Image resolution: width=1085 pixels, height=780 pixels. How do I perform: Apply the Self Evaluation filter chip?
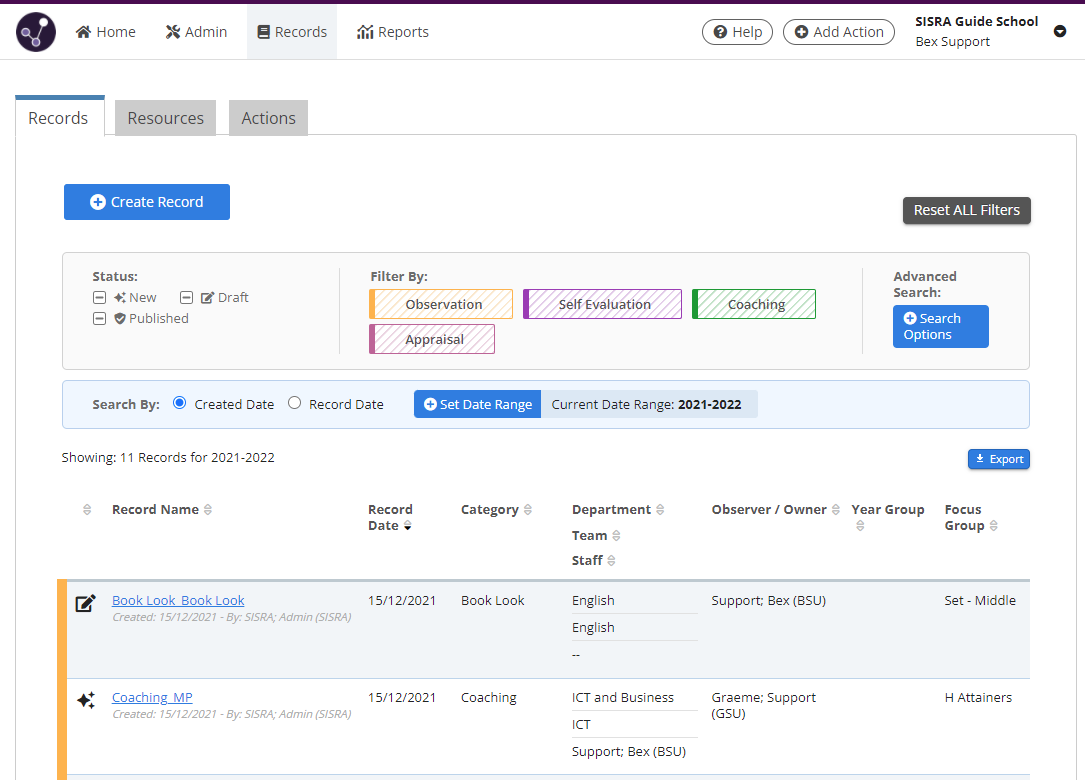[602, 303]
